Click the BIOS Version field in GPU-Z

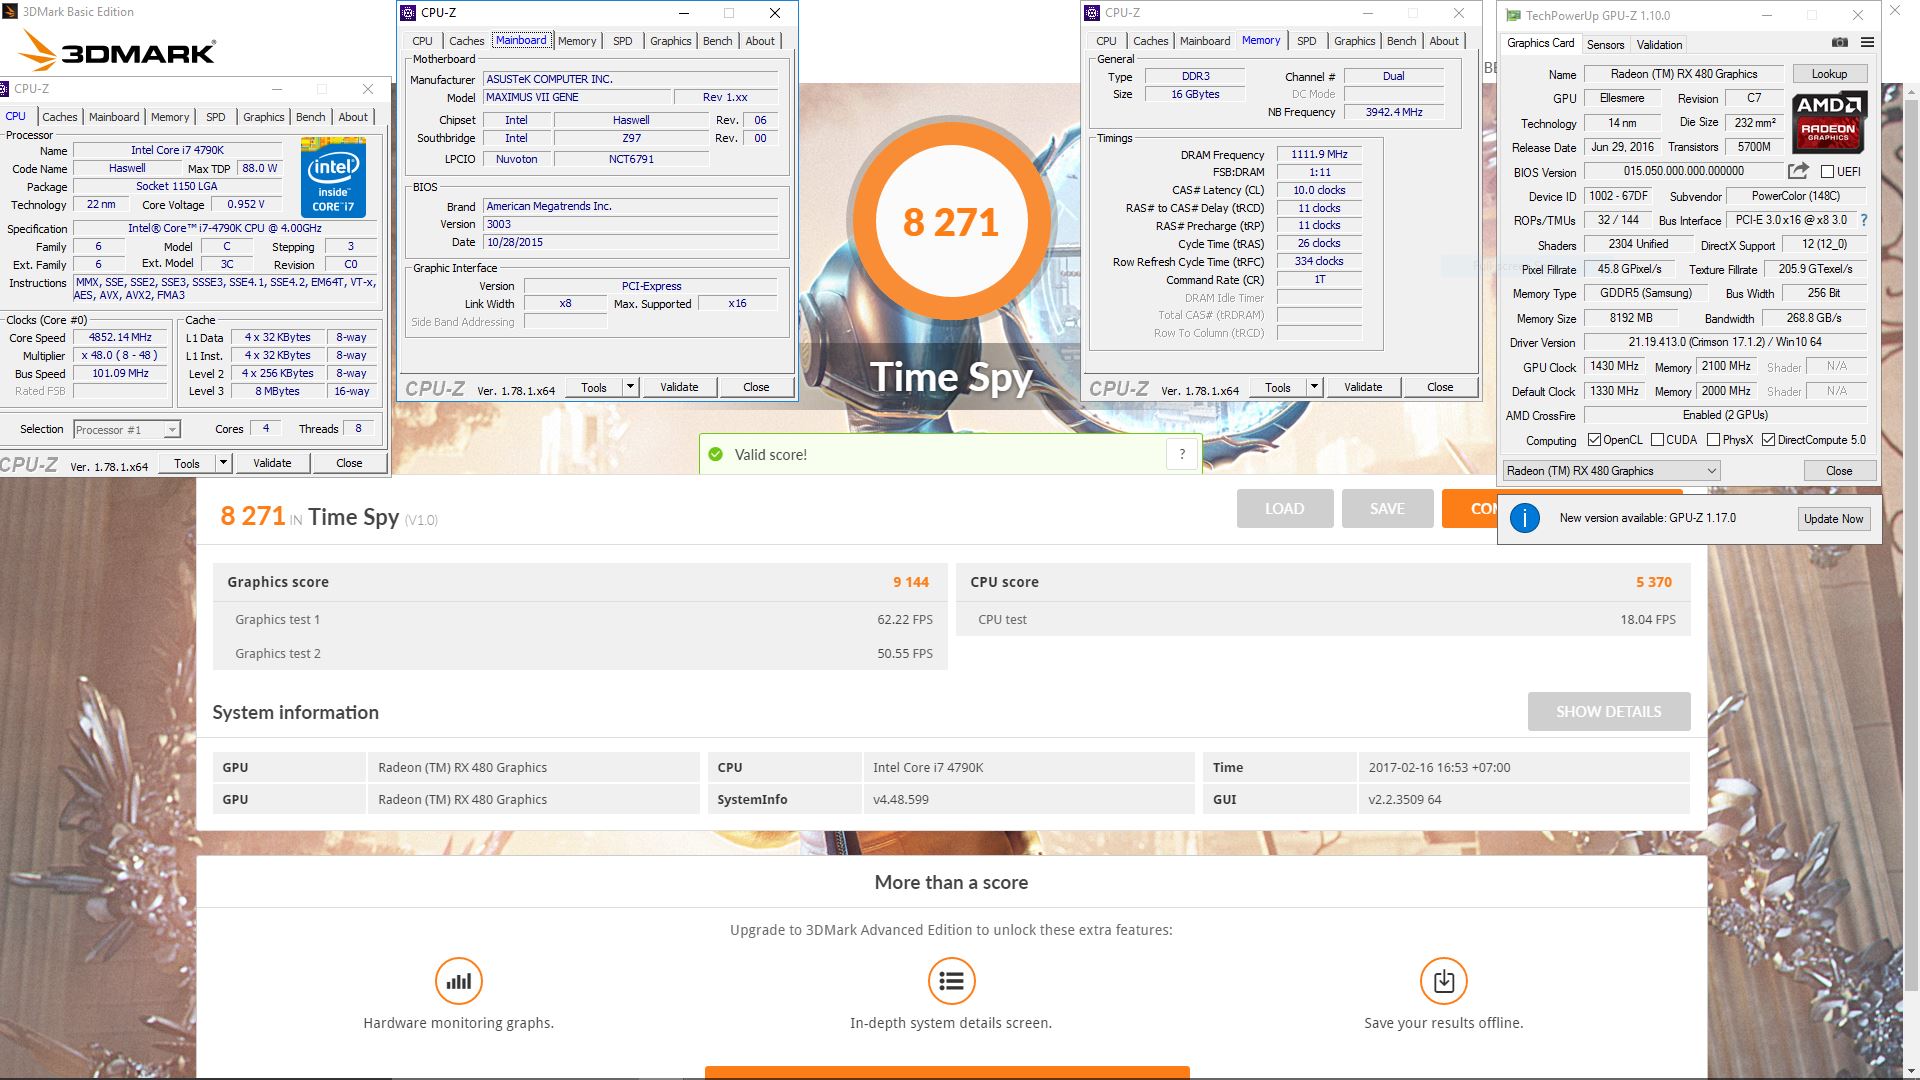pyautogui.click(x=1683, y=171)
